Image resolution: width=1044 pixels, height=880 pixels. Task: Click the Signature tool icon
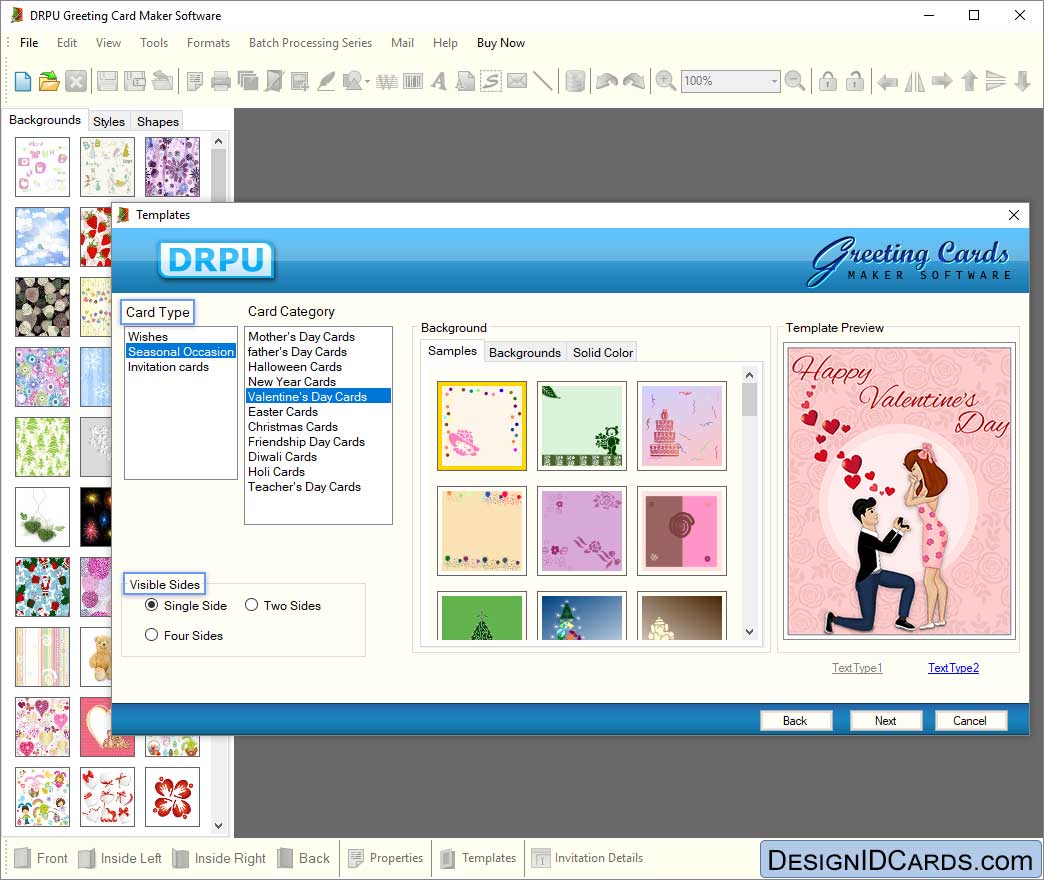point(491,81)
